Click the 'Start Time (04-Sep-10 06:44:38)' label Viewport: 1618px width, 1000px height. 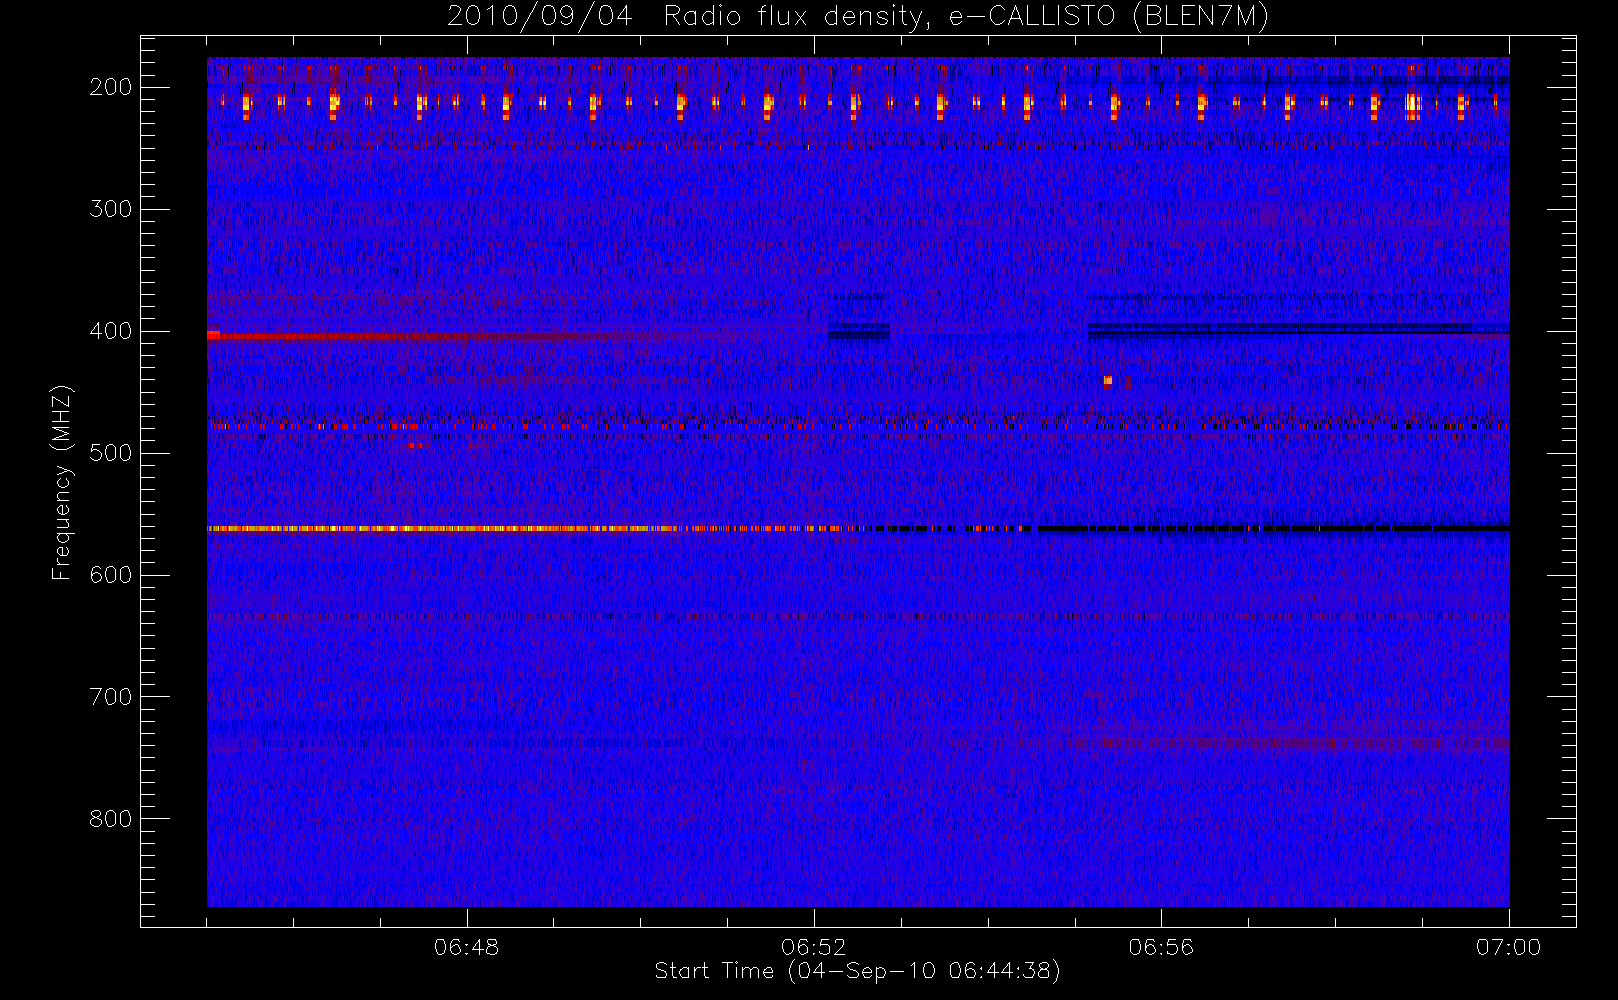(857, 971)
